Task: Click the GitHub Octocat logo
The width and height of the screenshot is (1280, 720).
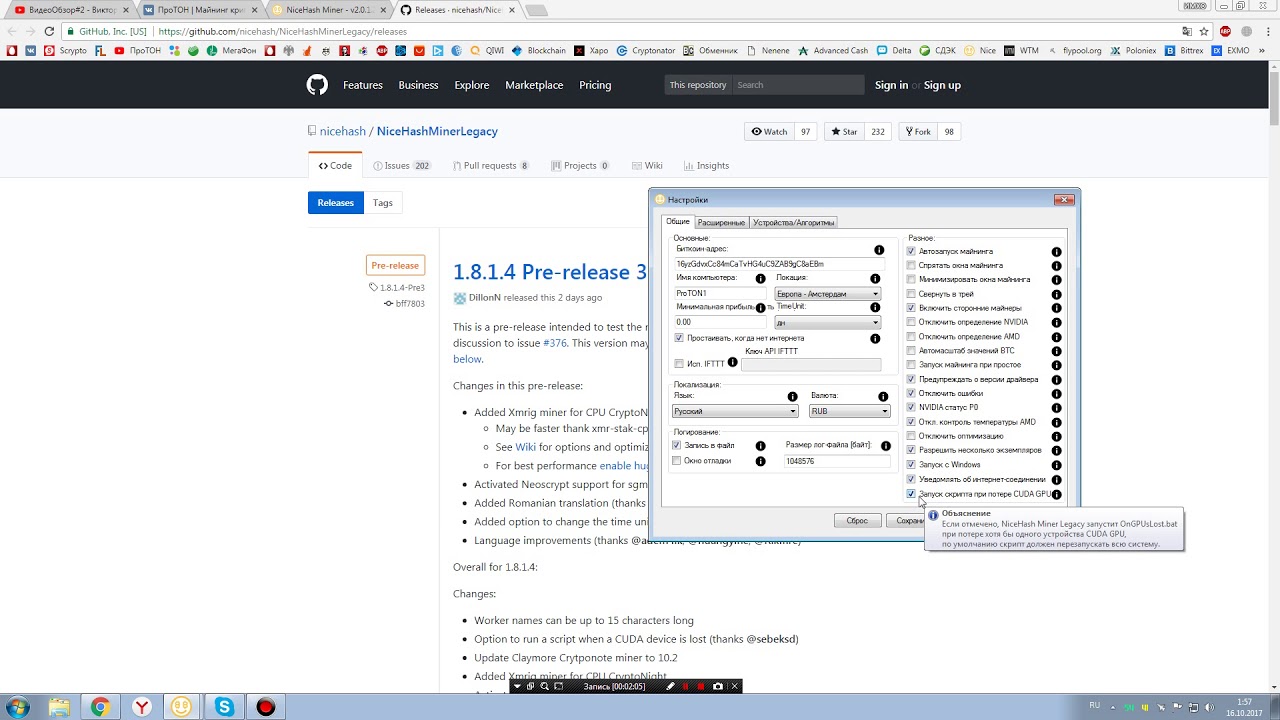Action: click(x=317, y=85)
